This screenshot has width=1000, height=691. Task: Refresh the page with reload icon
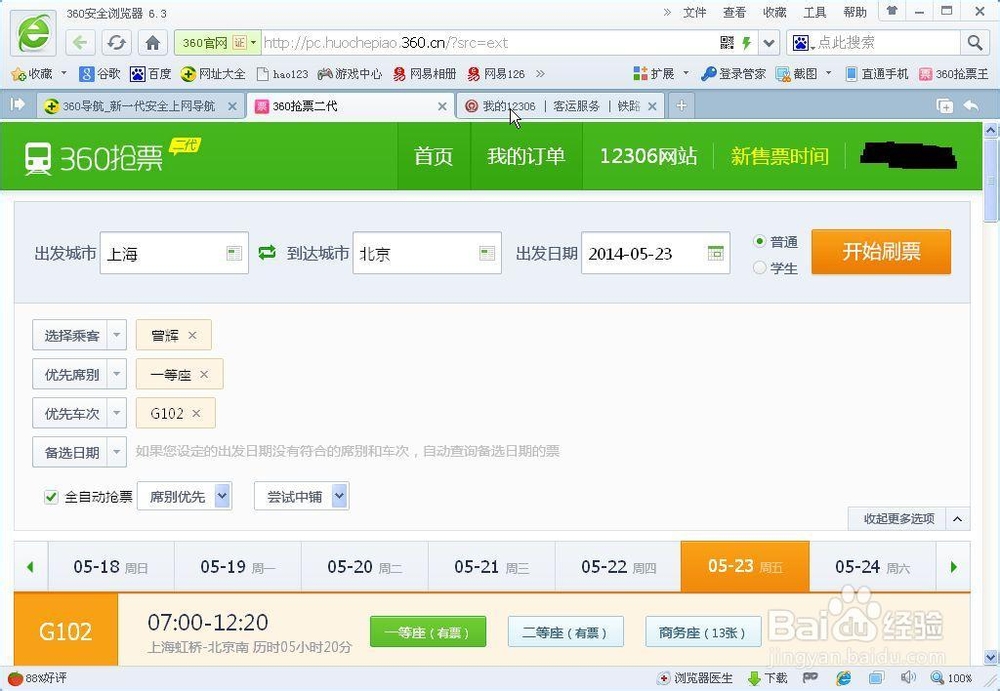click(x=116, y=43)
